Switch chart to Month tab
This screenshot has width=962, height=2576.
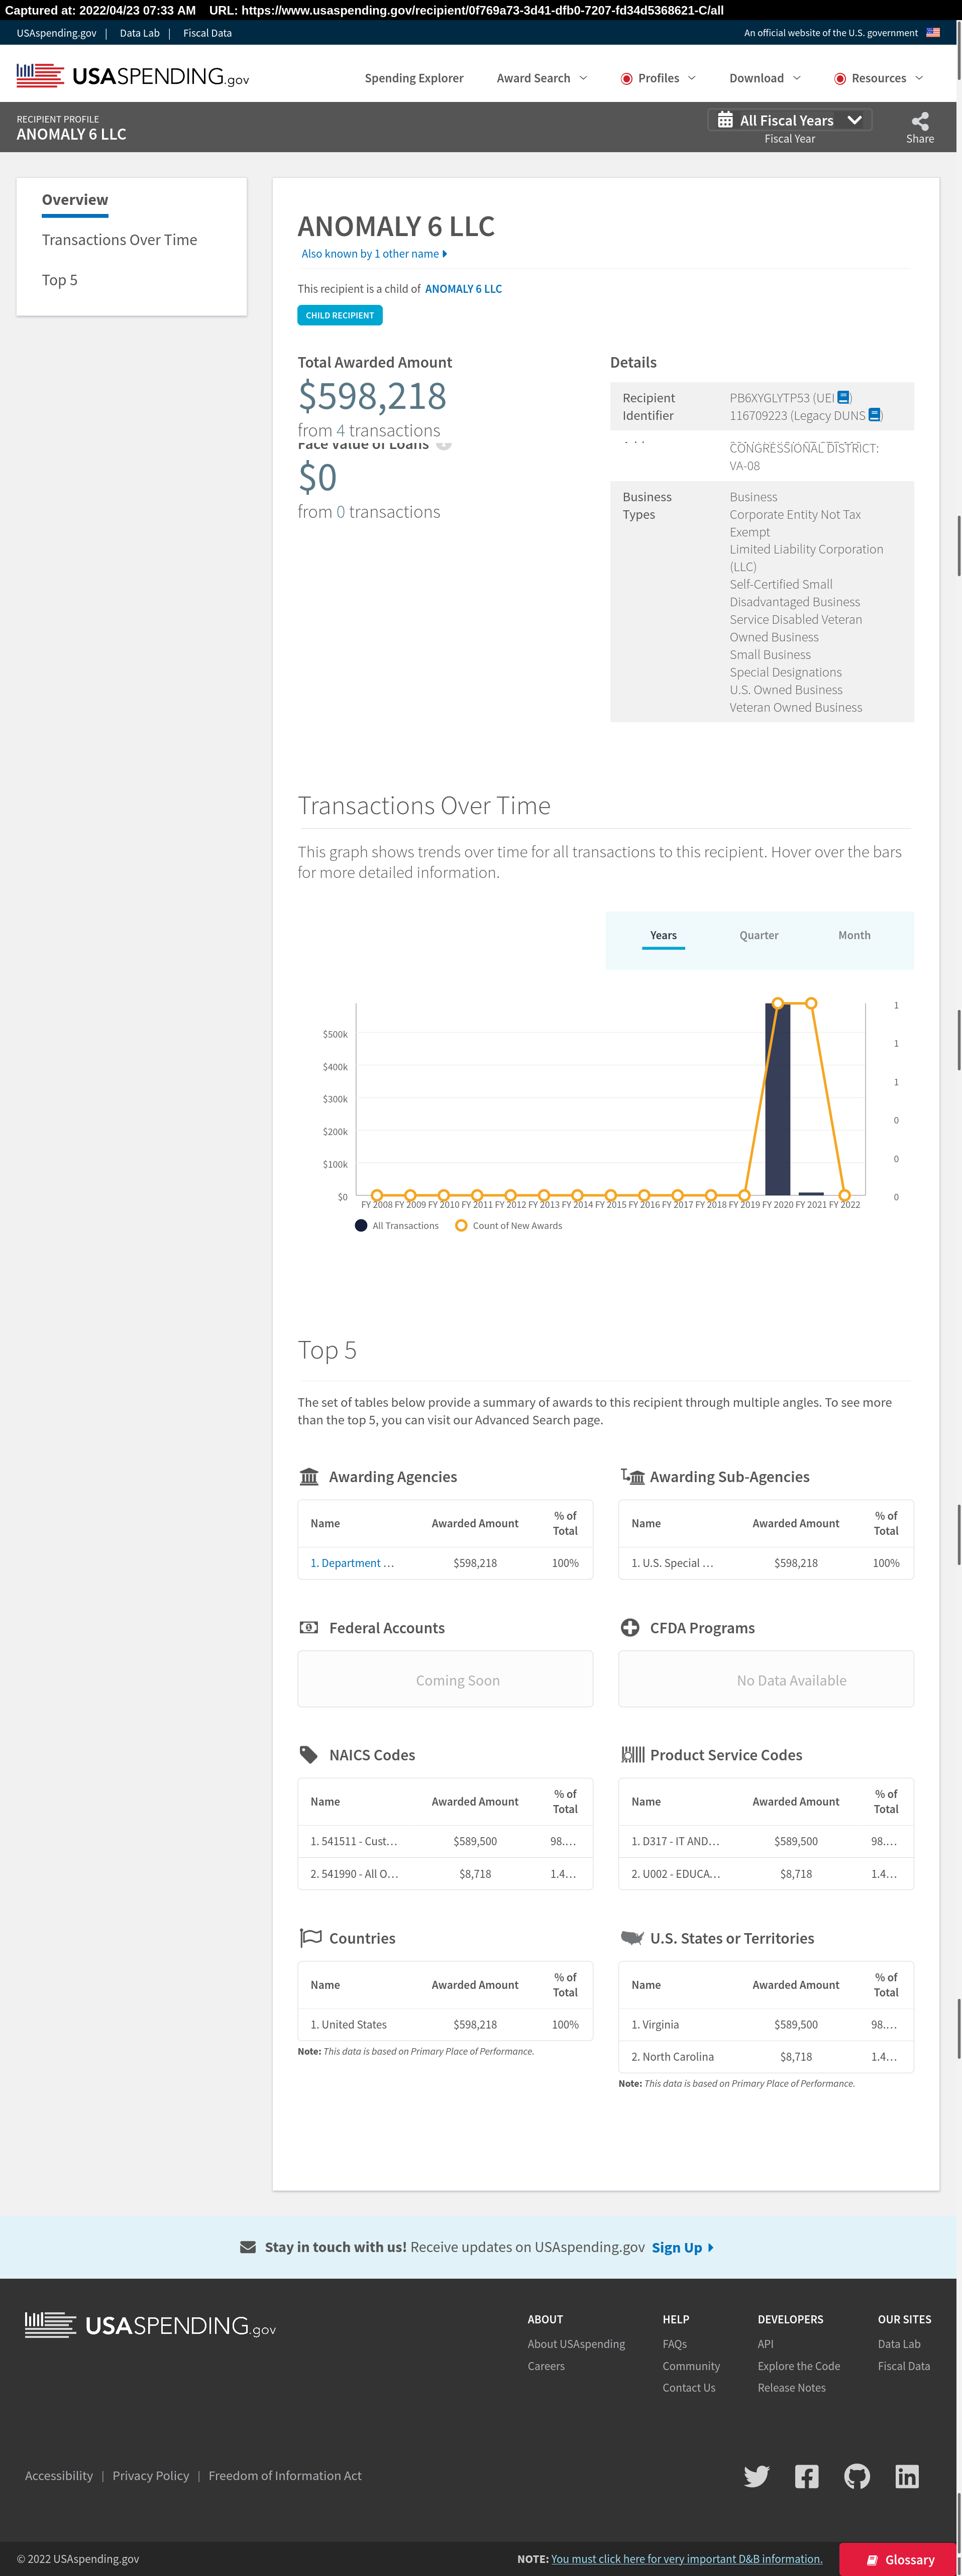click(x=853, y=935)
